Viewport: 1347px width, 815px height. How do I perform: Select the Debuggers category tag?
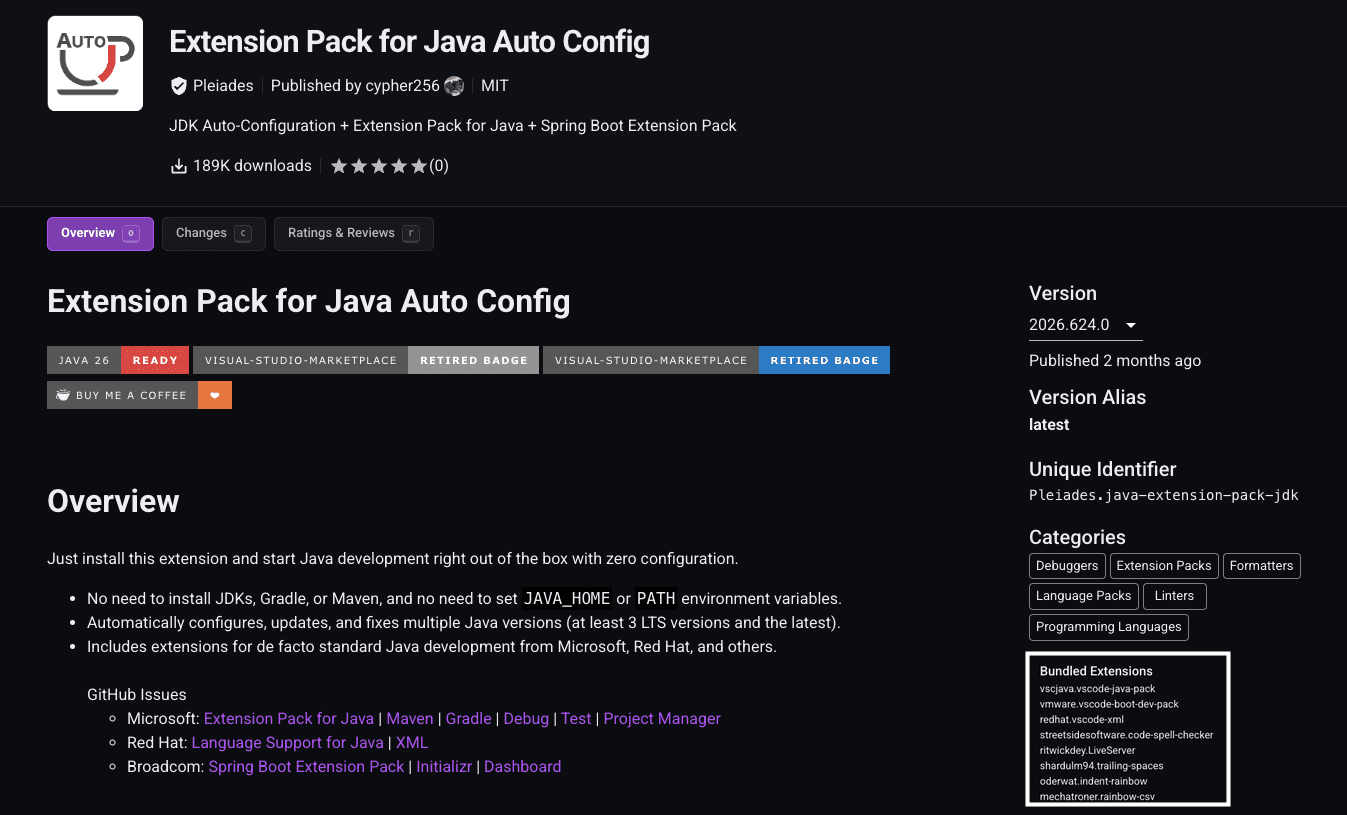1067,566
